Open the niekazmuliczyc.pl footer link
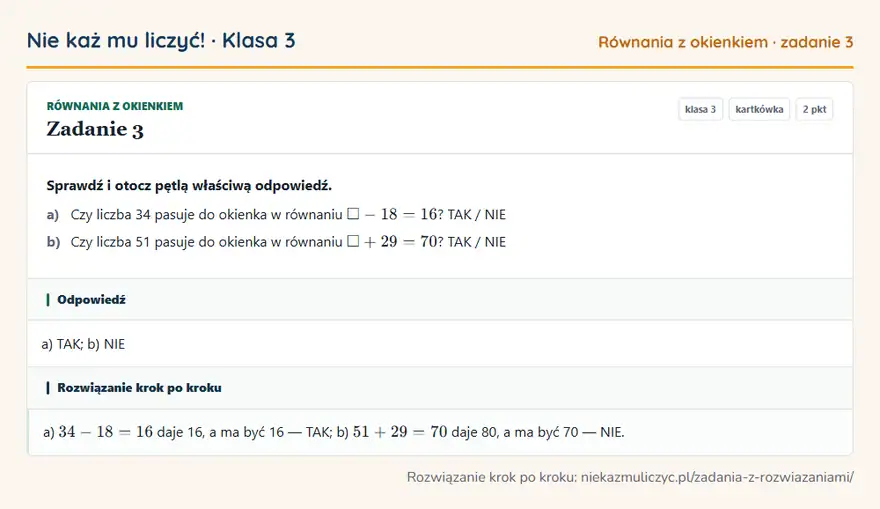This screenshot has width=880, height=509. tap(717, 478)
